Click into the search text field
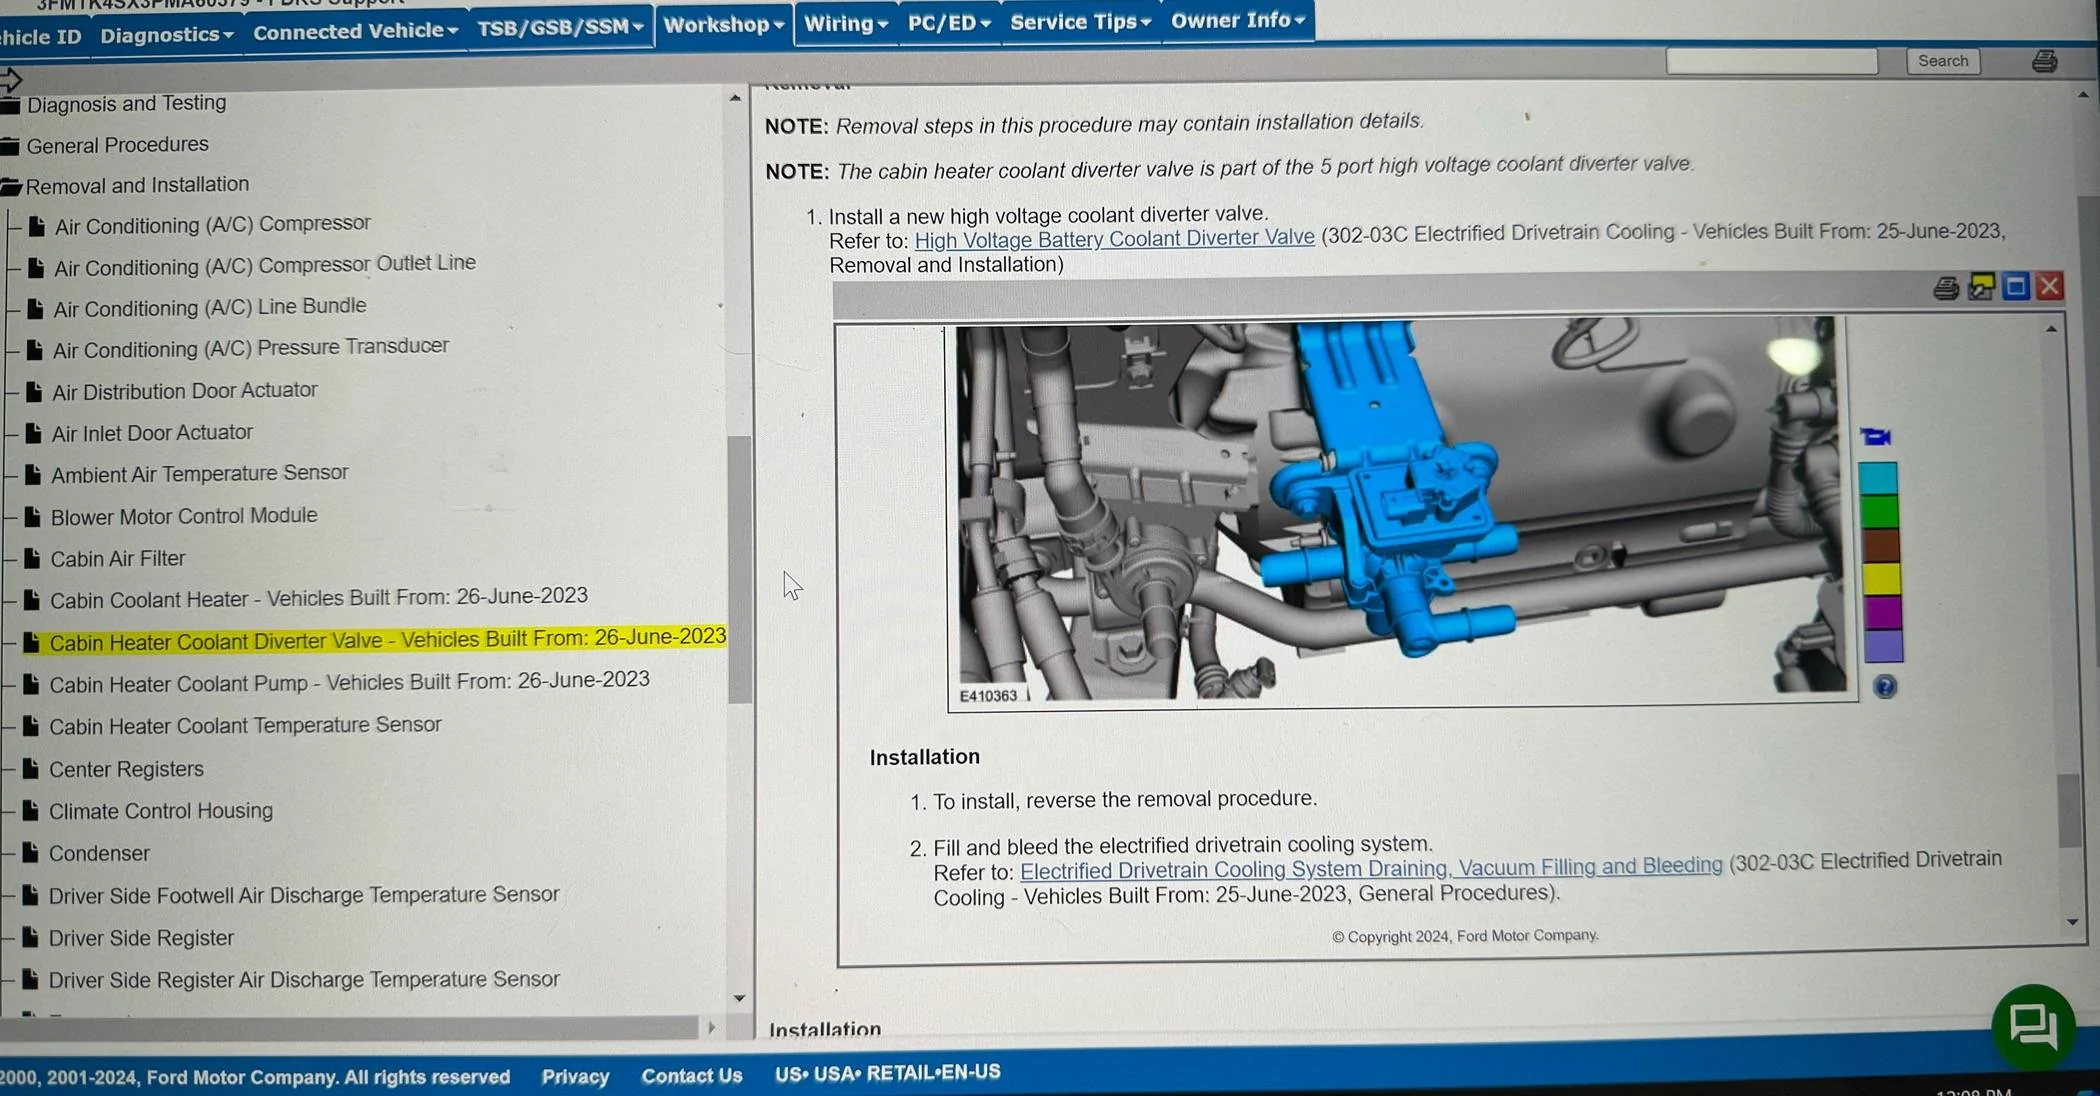 pyautogui.click(x=1771, y=62)
